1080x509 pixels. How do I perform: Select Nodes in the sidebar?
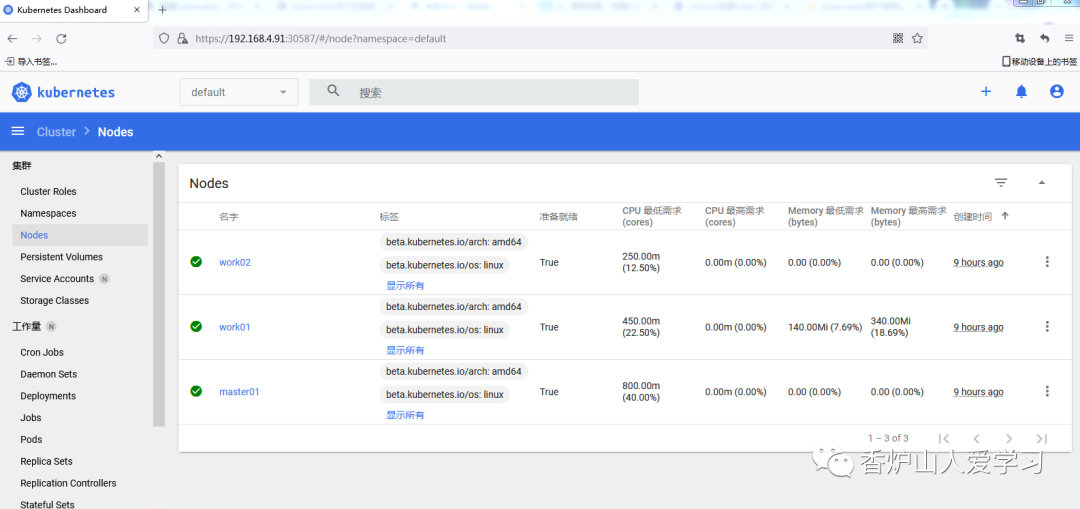[x=80, y=235]
